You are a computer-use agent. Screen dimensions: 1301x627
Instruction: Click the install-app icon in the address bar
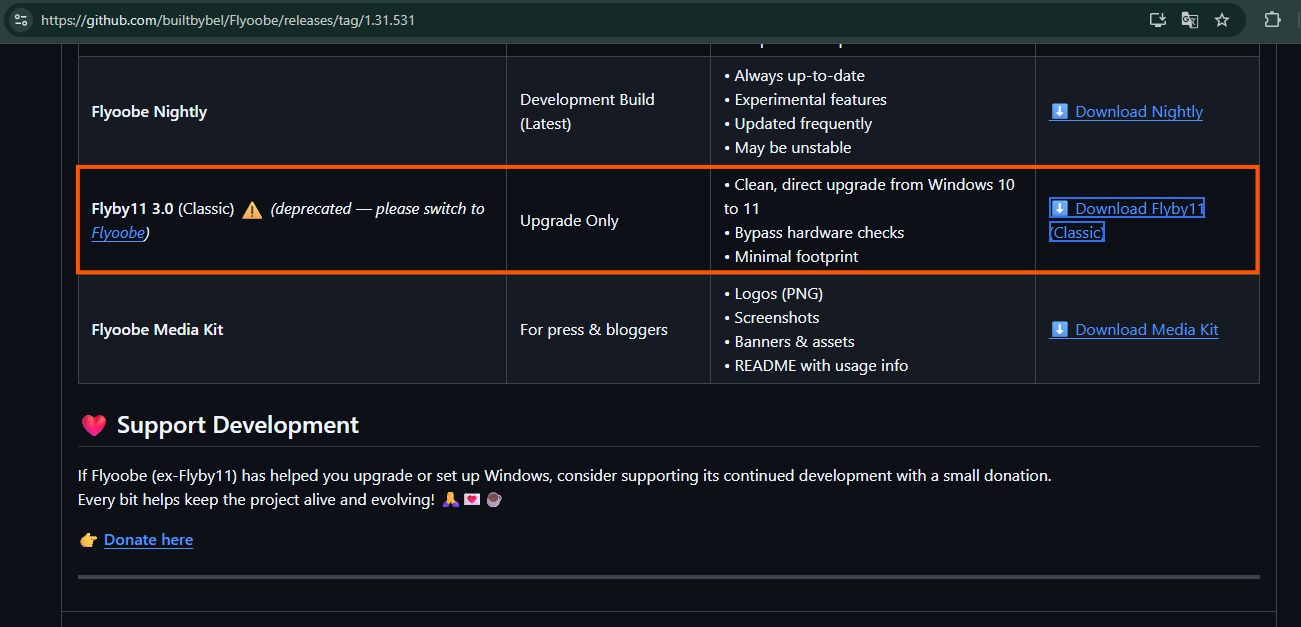point(1157,19)
